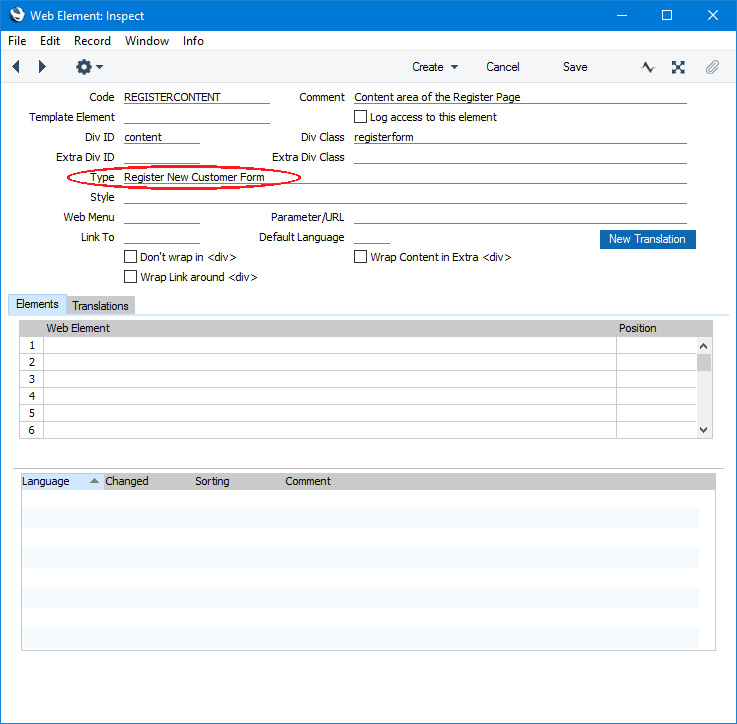Click the New Translation button

[647, 239]
